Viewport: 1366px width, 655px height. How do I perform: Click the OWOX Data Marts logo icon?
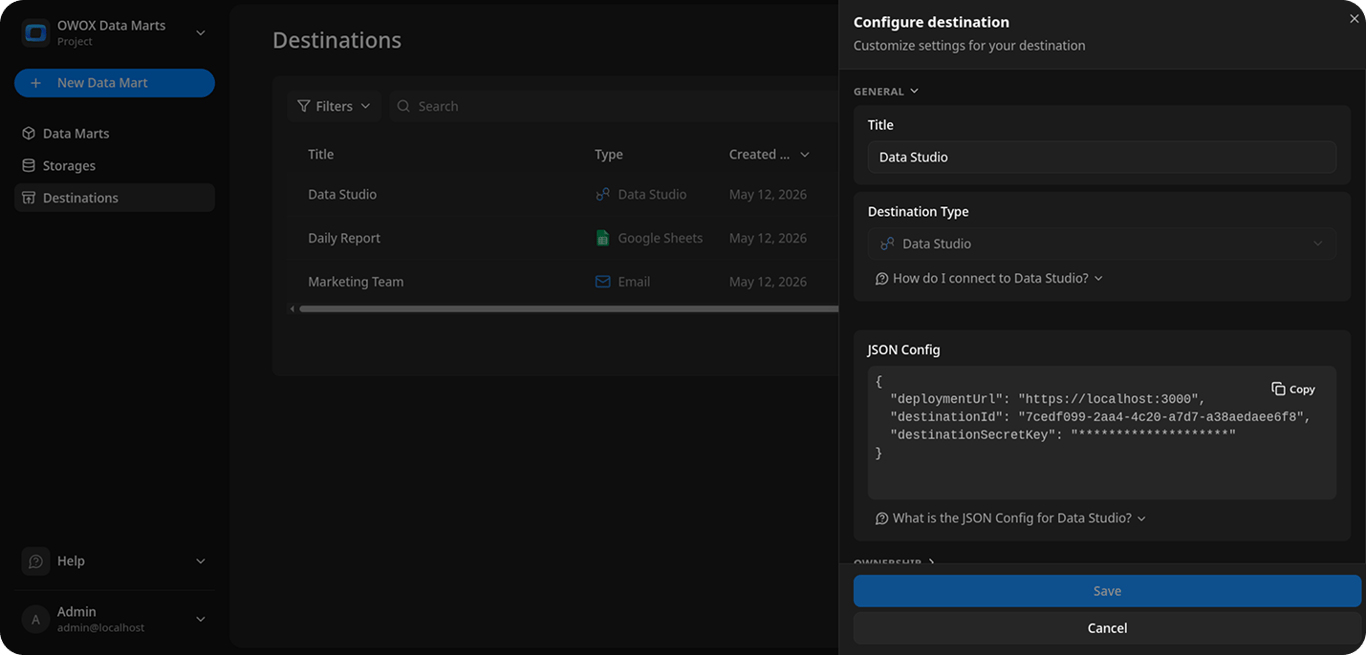(36, 33)
